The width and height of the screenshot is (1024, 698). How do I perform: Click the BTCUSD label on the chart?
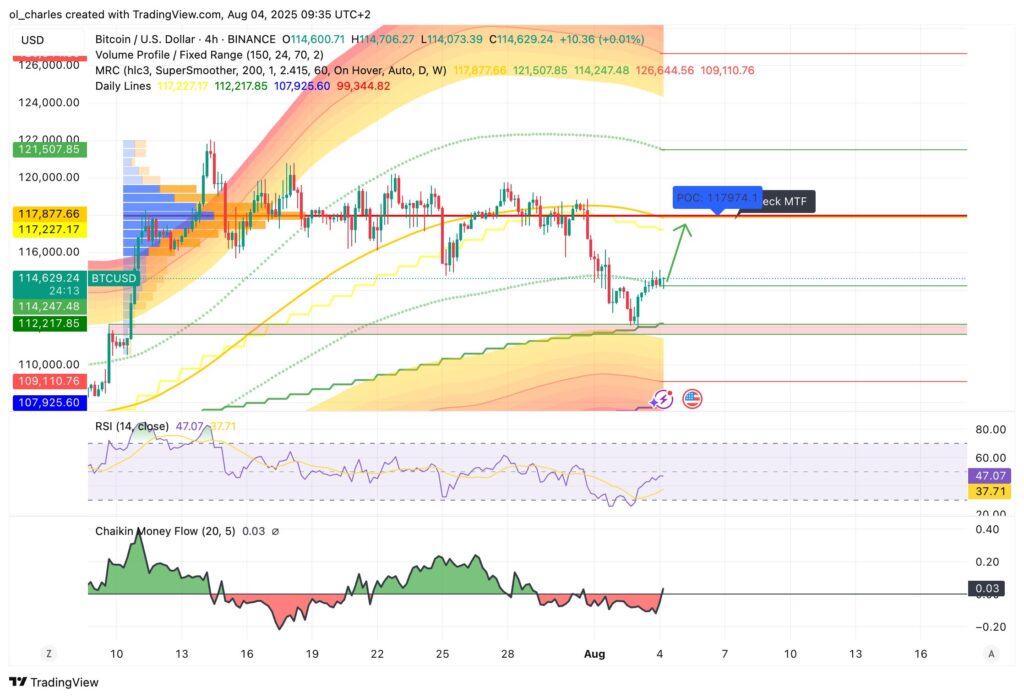pos(112,278)
